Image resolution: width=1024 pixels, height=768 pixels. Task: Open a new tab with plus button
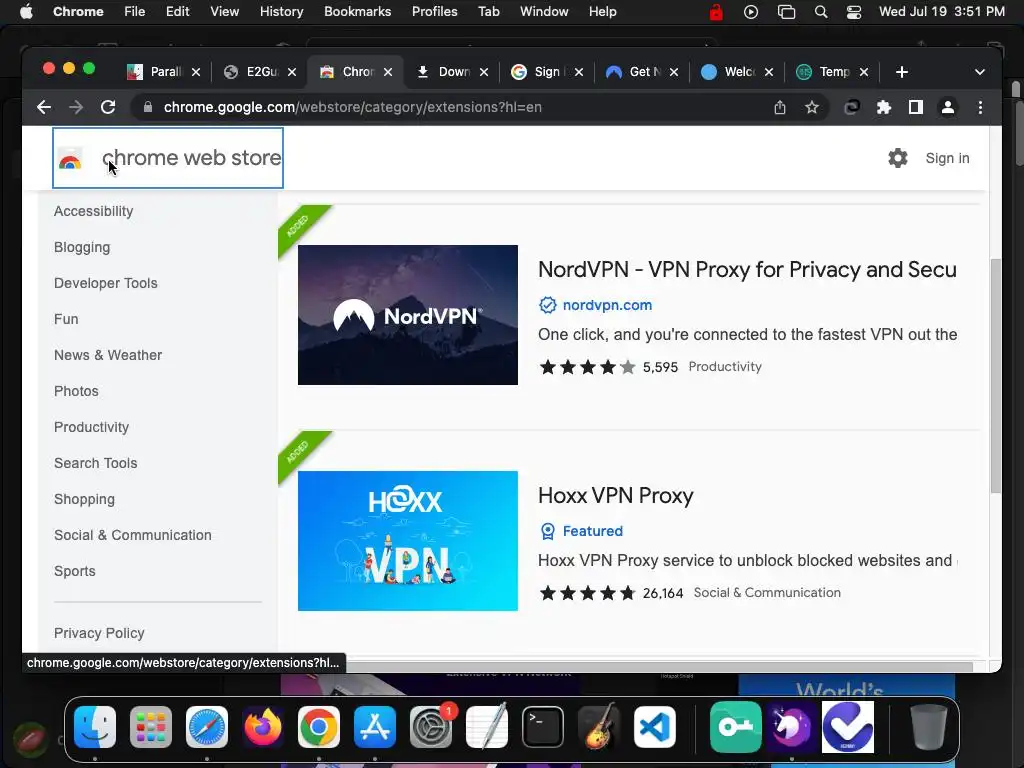[902, 72]
